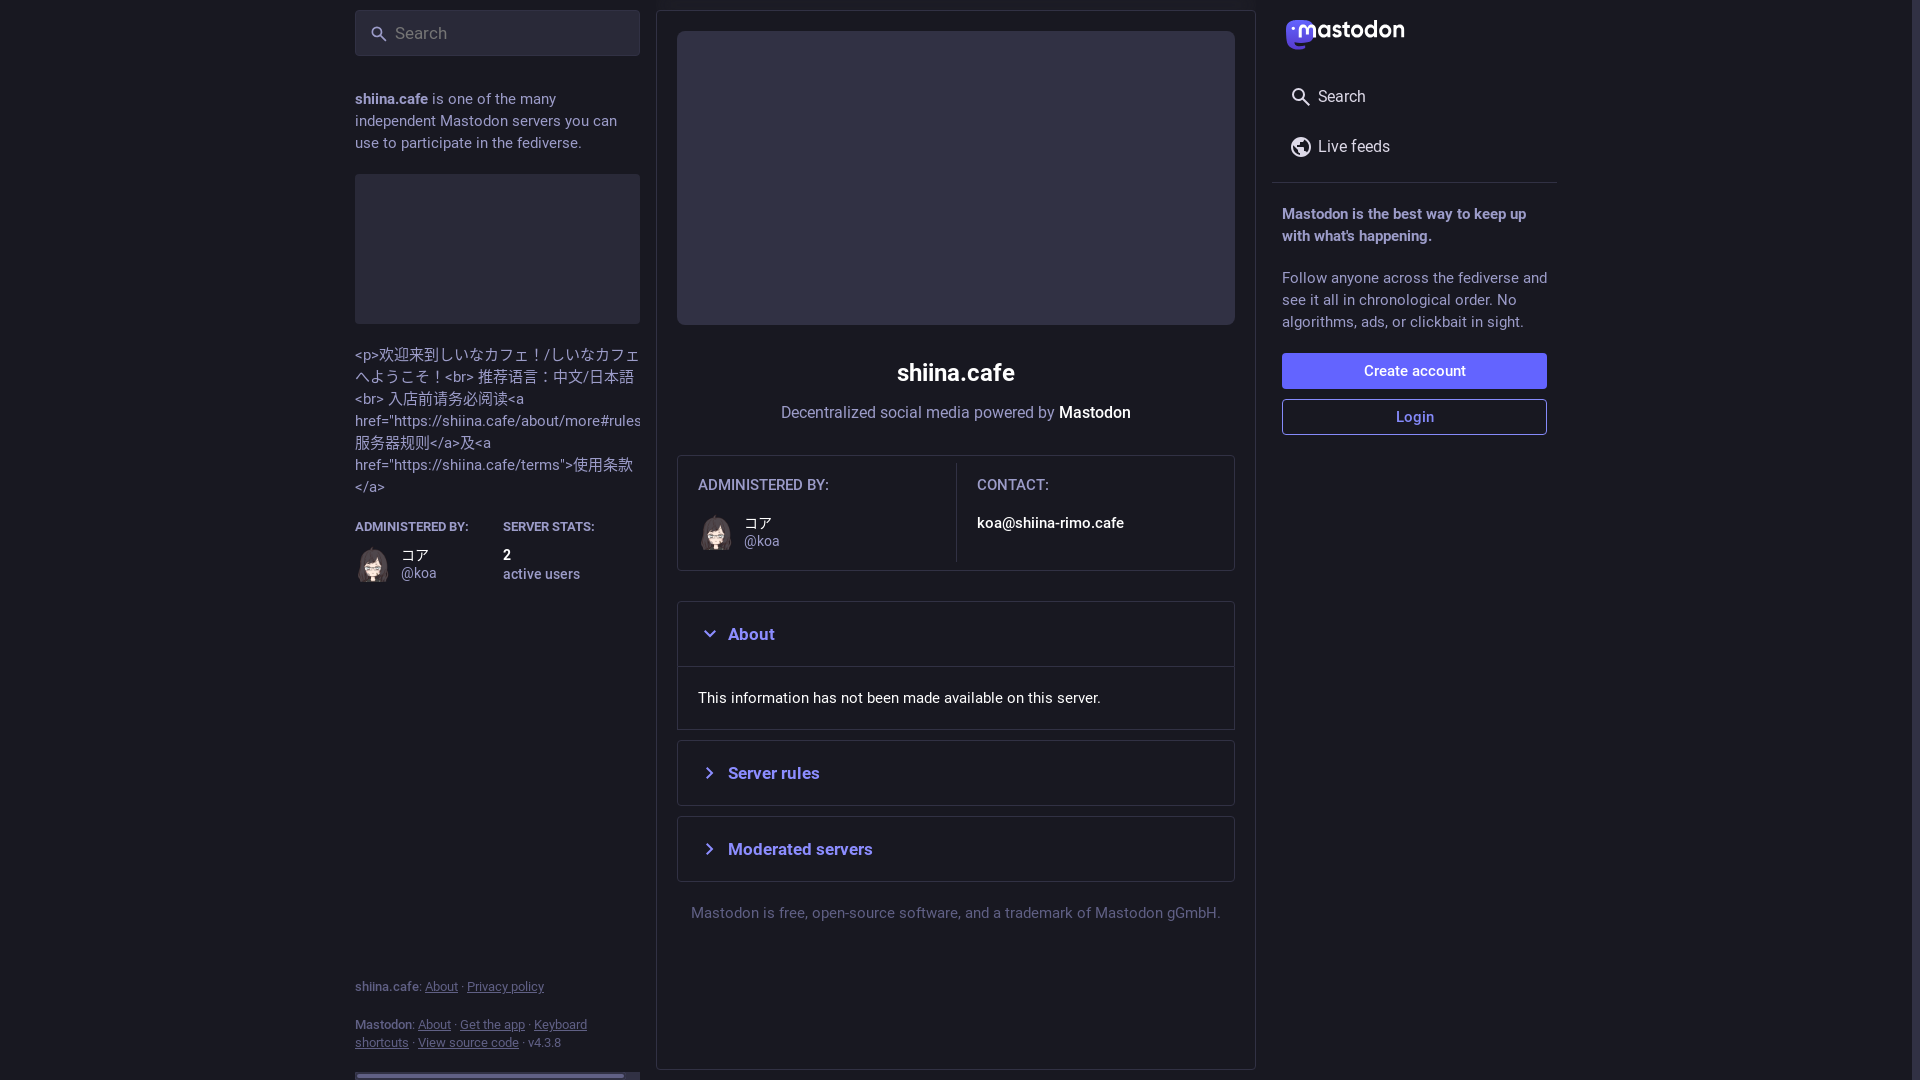The width and height of the screenshot is (1920, 1080).
Task: Open the View source code link
Action: coord(468,1043)
